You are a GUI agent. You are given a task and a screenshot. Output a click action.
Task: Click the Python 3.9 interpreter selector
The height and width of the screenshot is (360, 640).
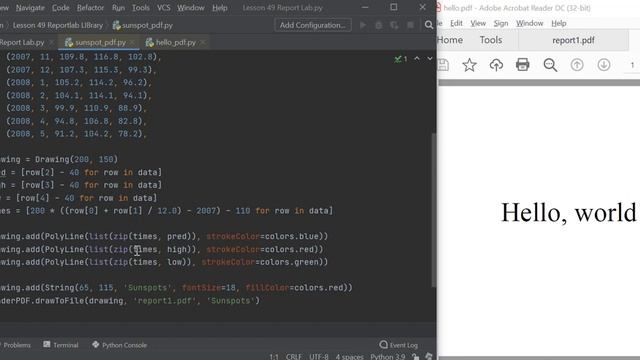click(x=388, y=357)
